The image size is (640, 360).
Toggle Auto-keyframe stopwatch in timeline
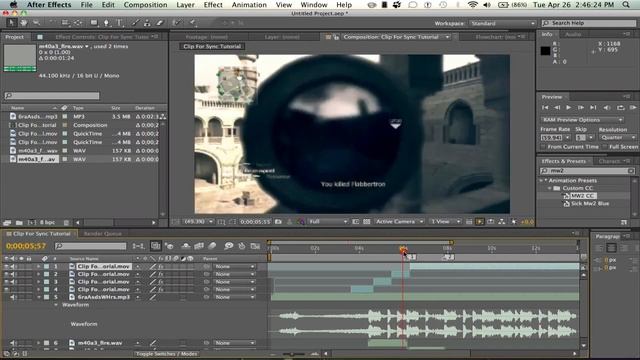pyautogui.click(x=242, y=246)
